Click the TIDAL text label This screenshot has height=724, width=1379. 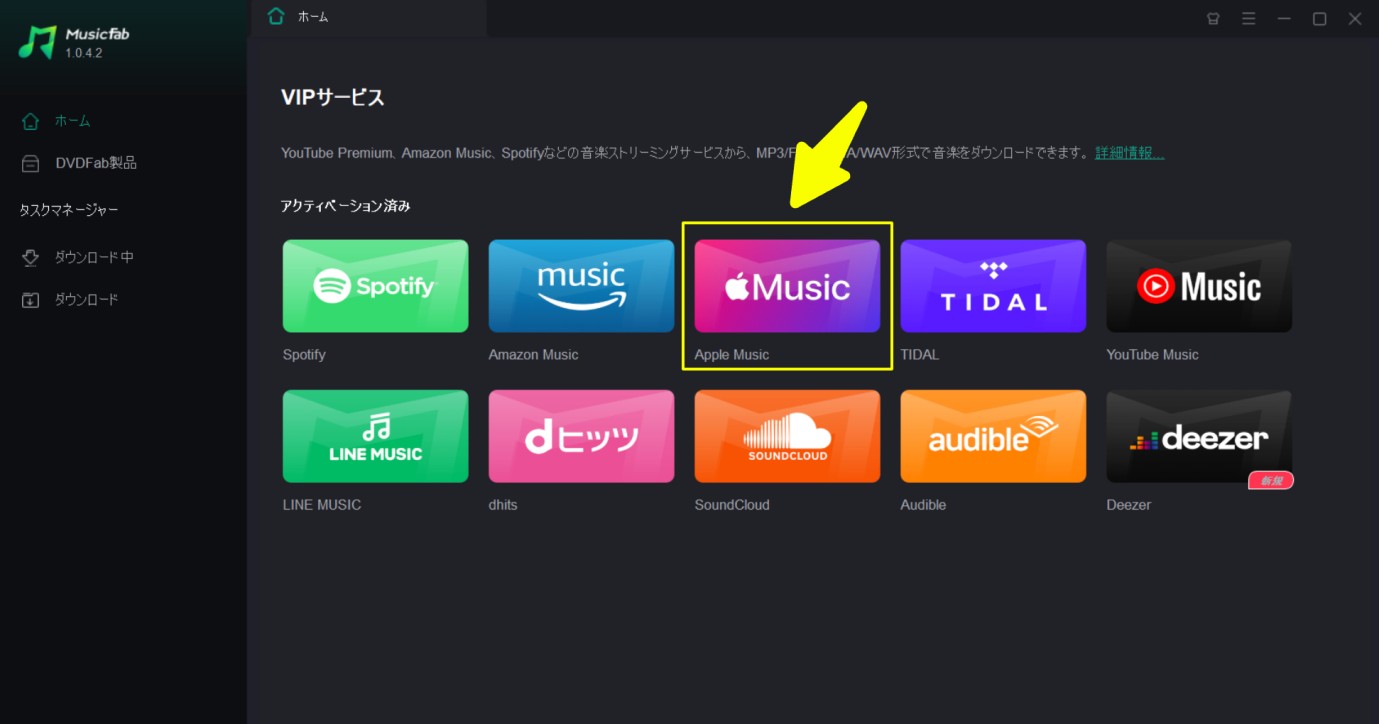click(x=919, y=355)
